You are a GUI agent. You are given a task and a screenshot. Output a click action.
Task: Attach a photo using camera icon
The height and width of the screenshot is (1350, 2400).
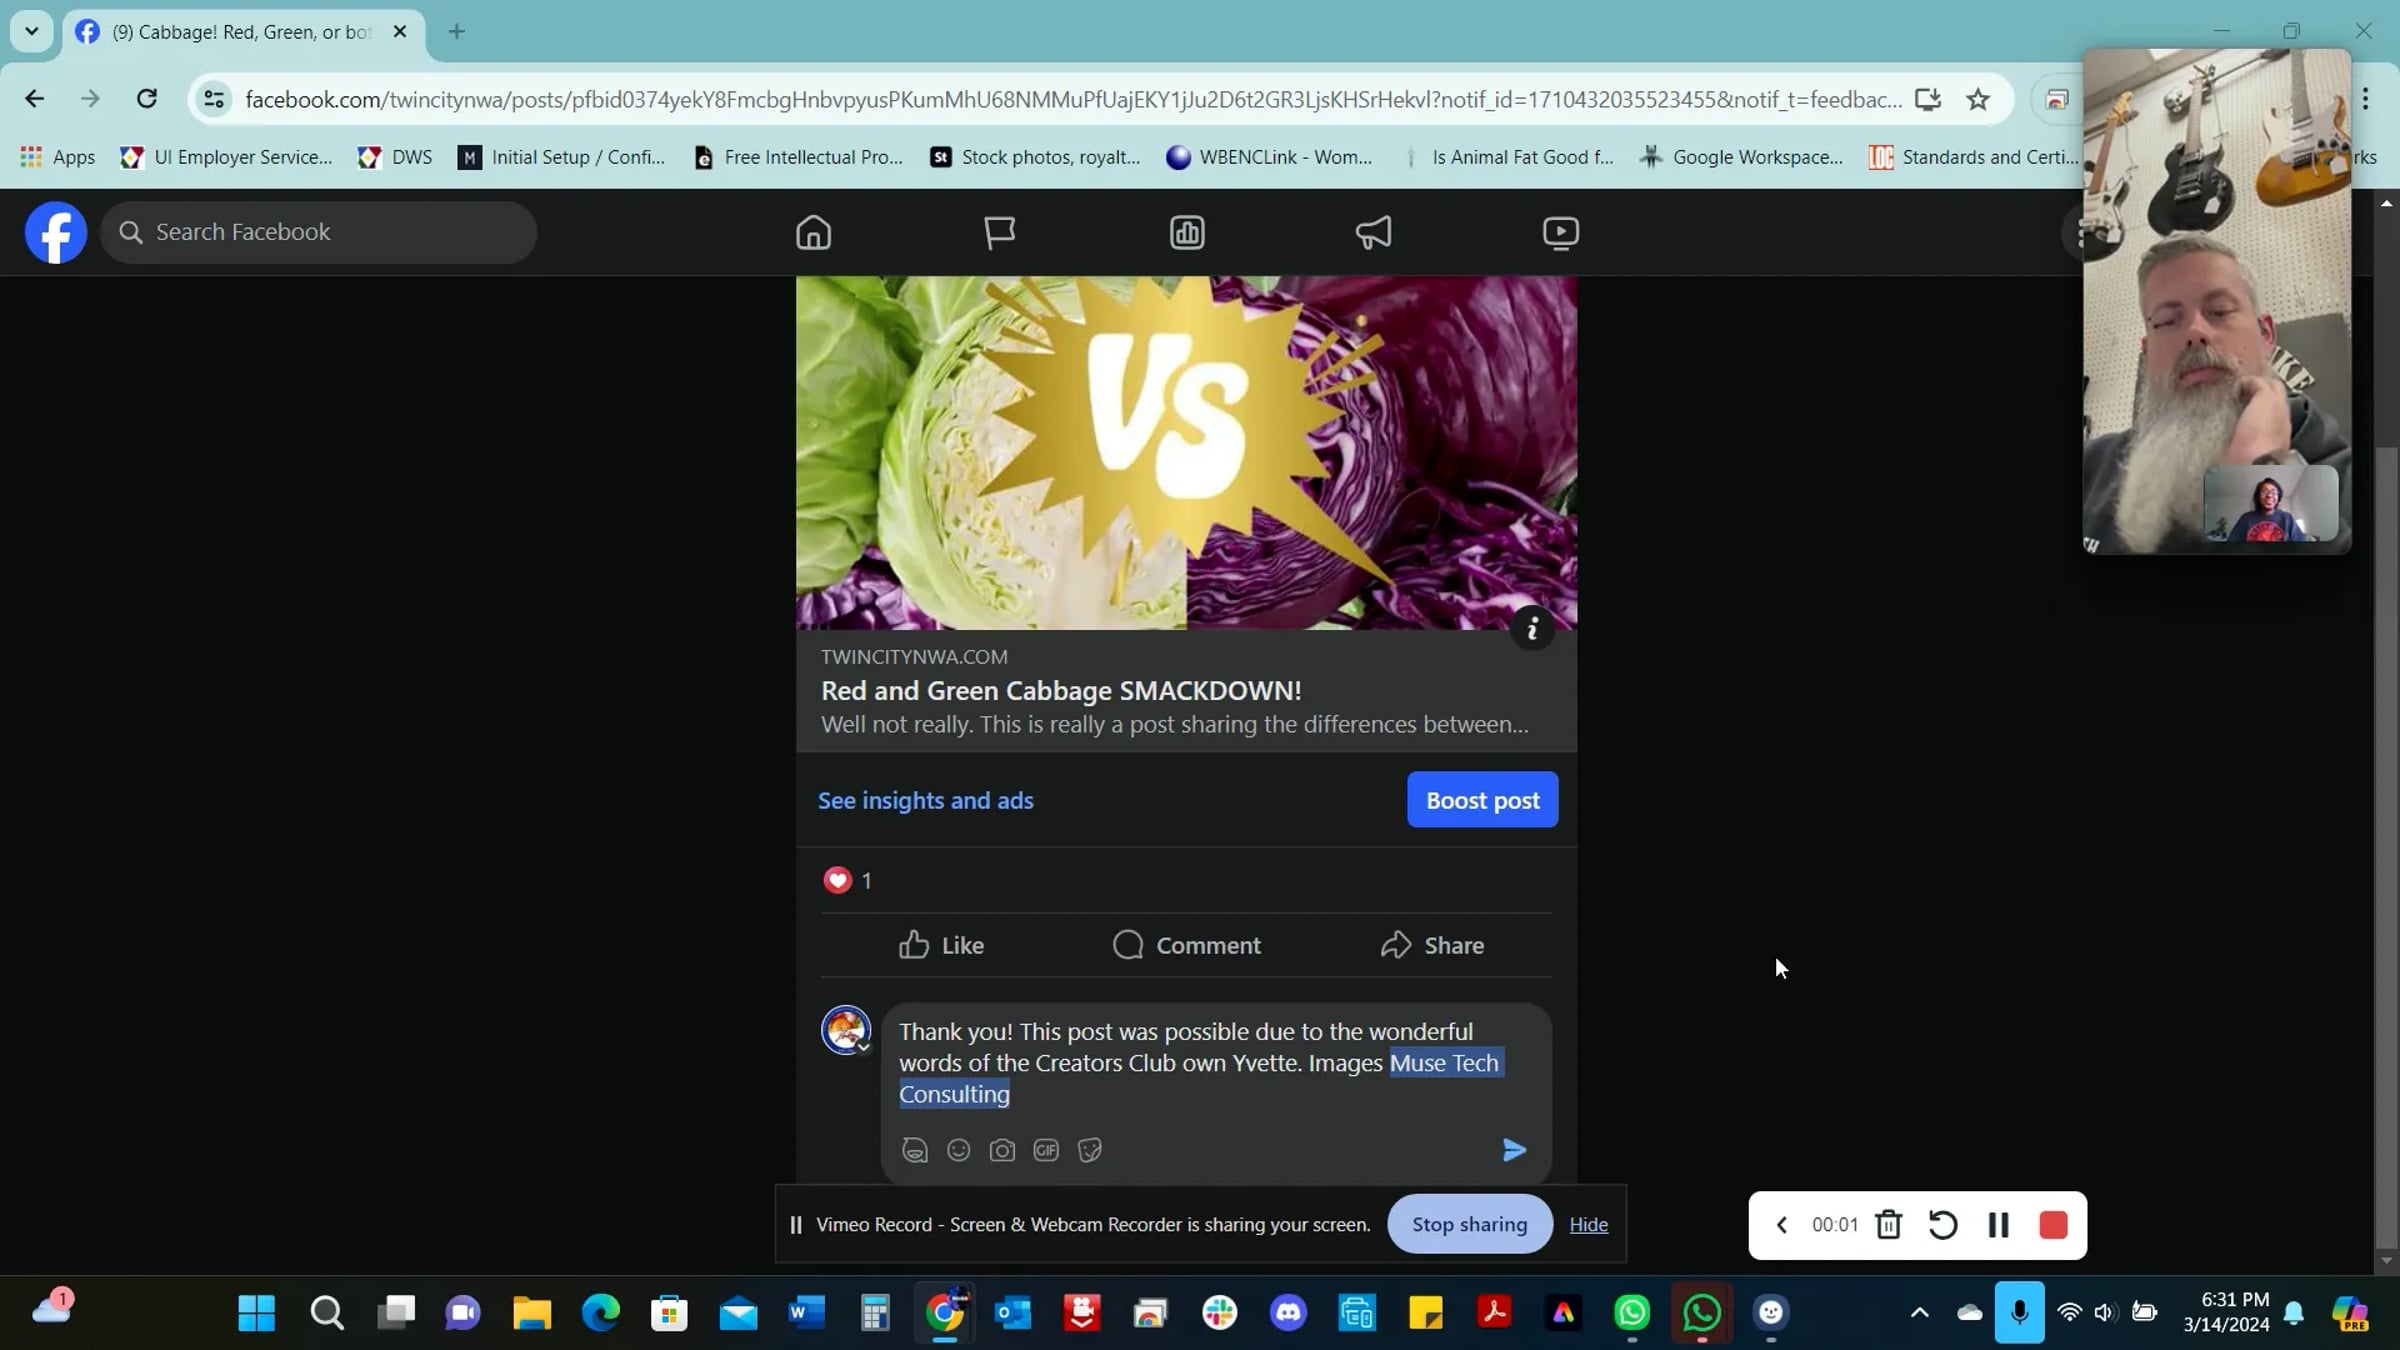(1002, 1150)
